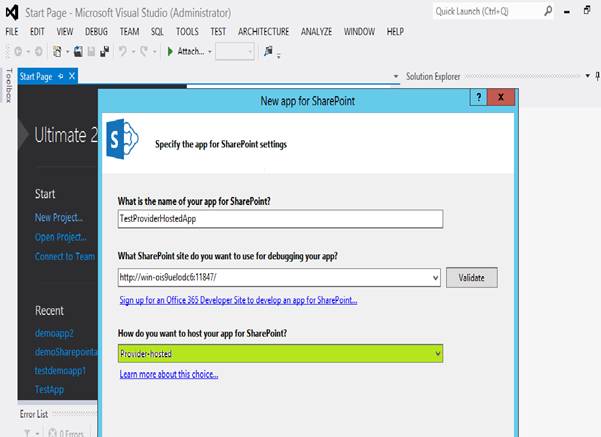Pin the Start Page tab

point(61,76)
